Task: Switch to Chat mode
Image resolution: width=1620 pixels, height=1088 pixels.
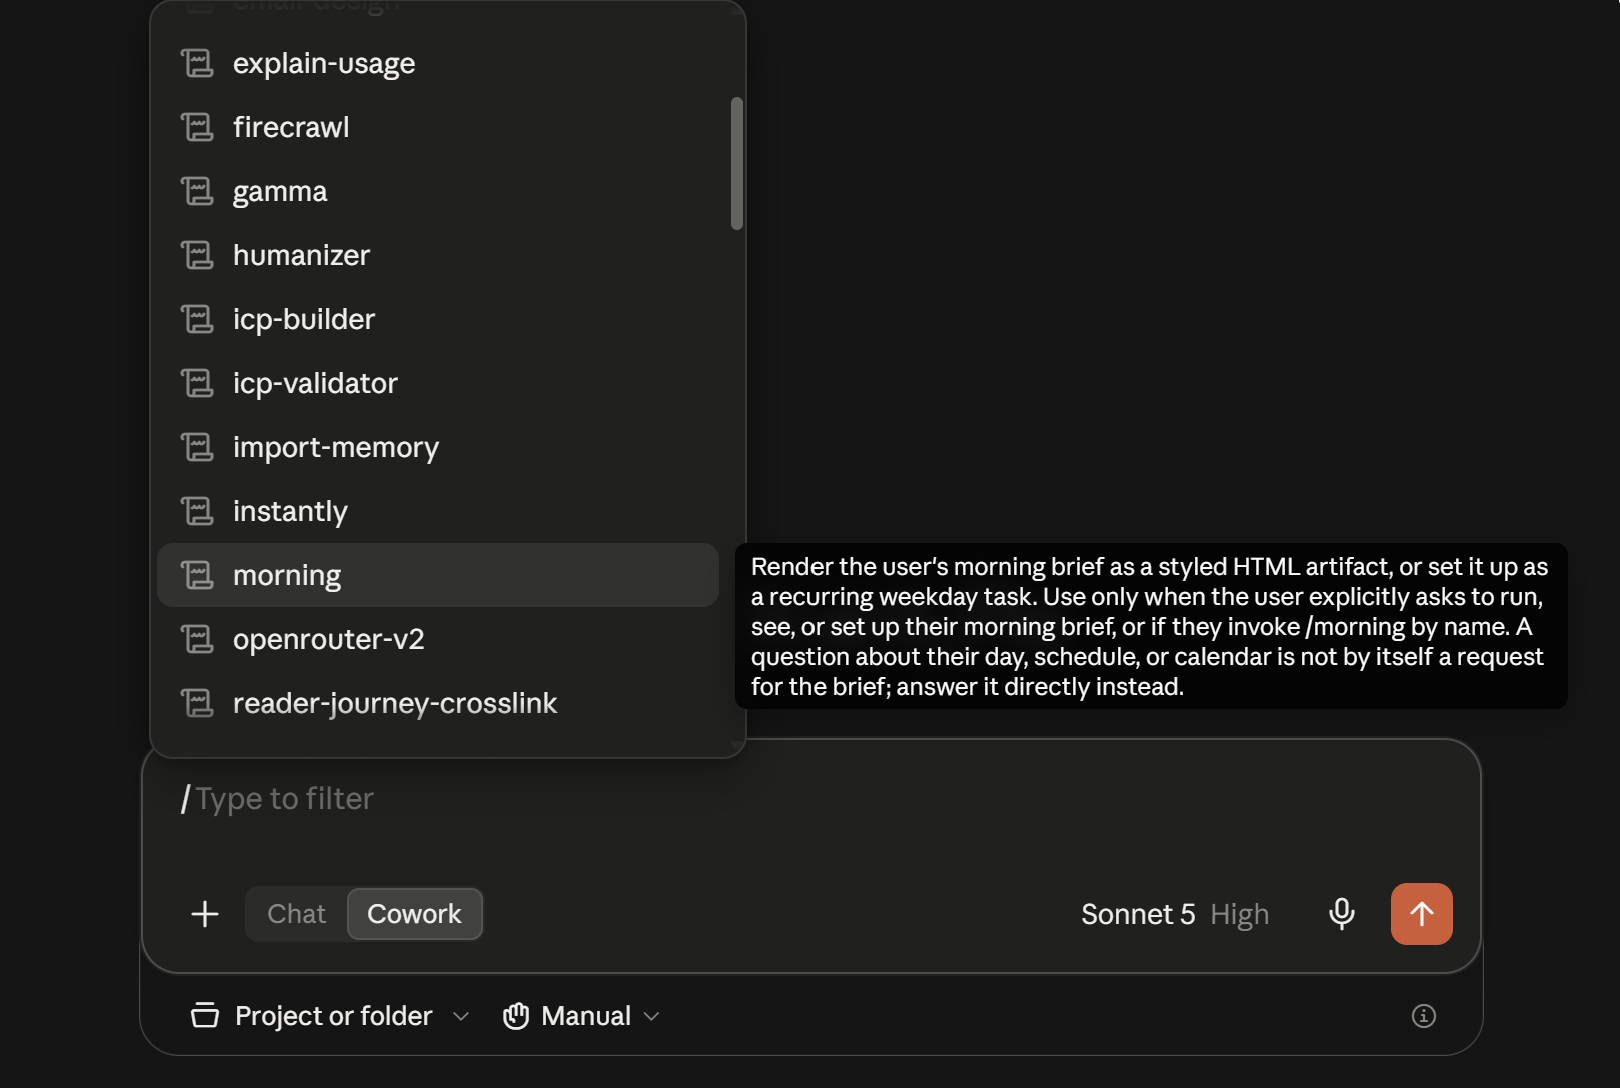Action: pyautogui.click(x=296, y=914)
